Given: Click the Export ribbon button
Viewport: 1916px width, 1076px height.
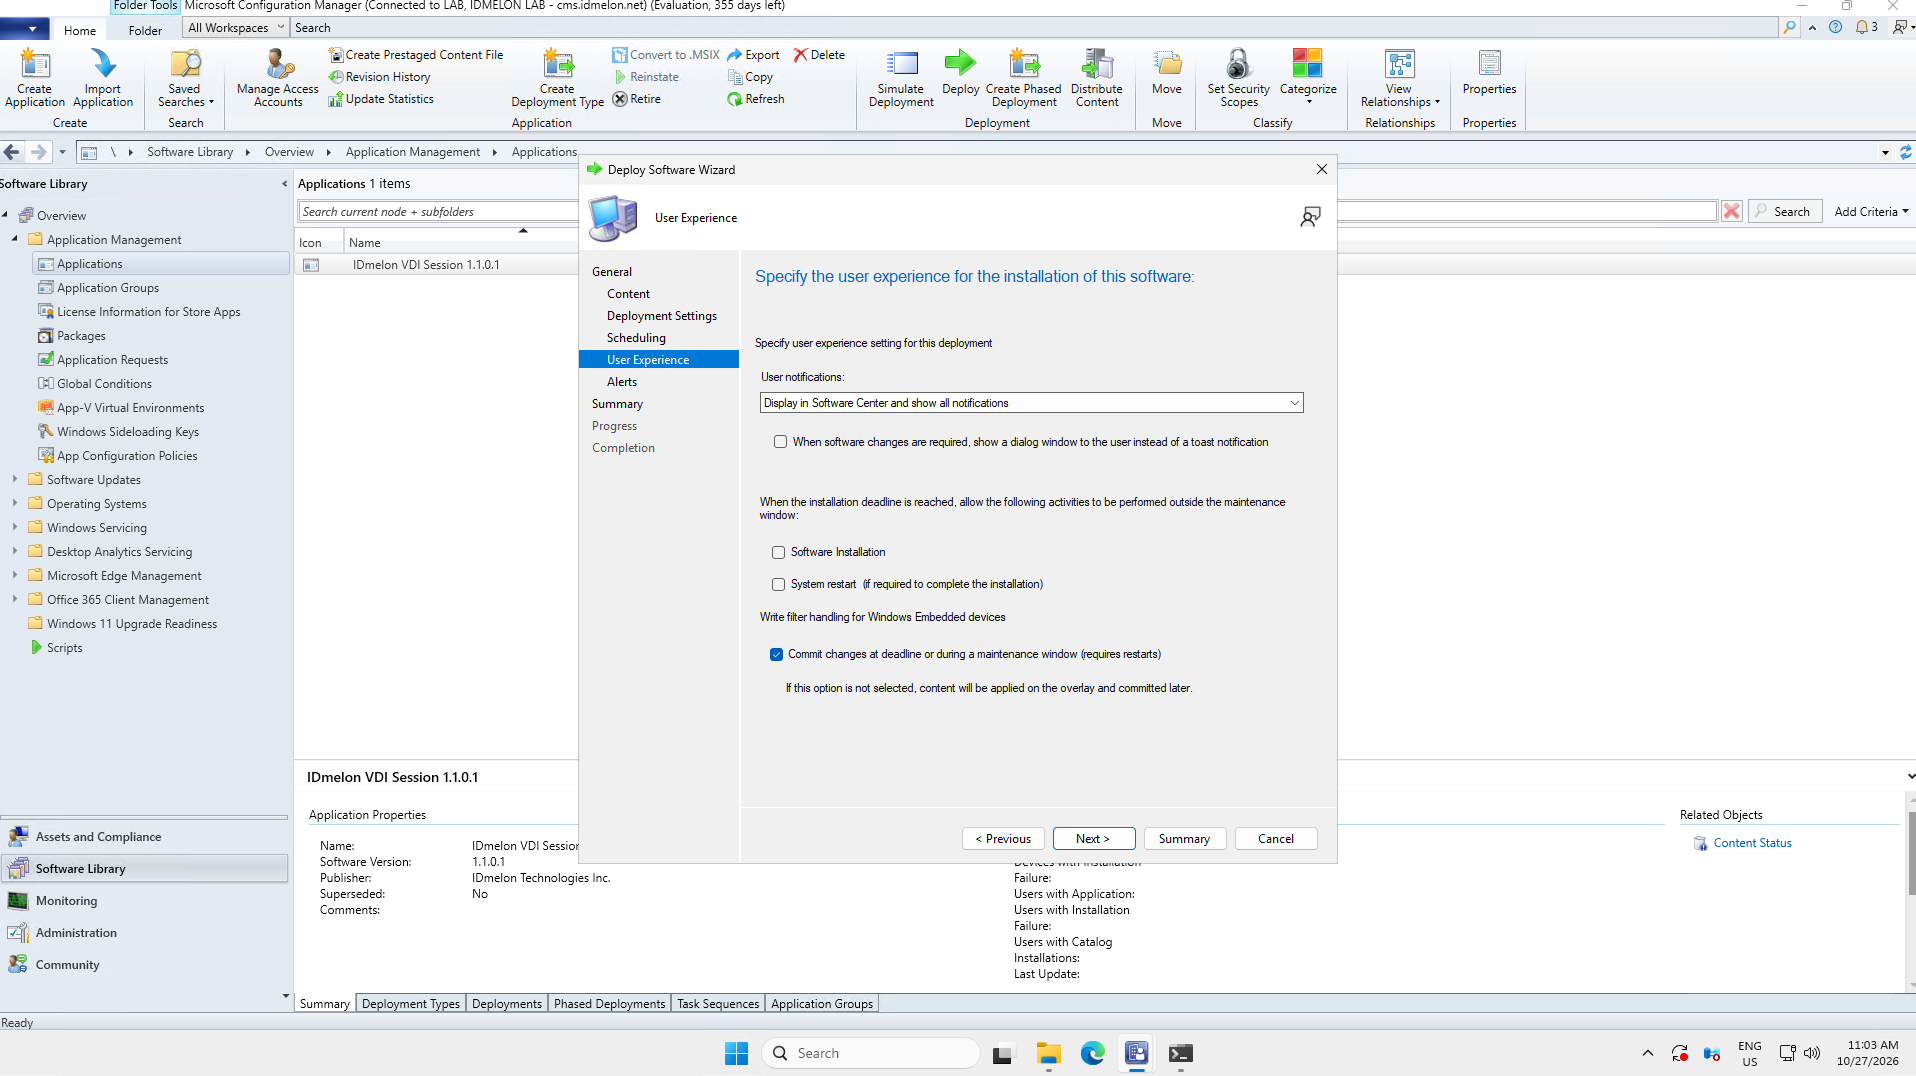Looking at the screenshot, I should (x=754, y=55).
